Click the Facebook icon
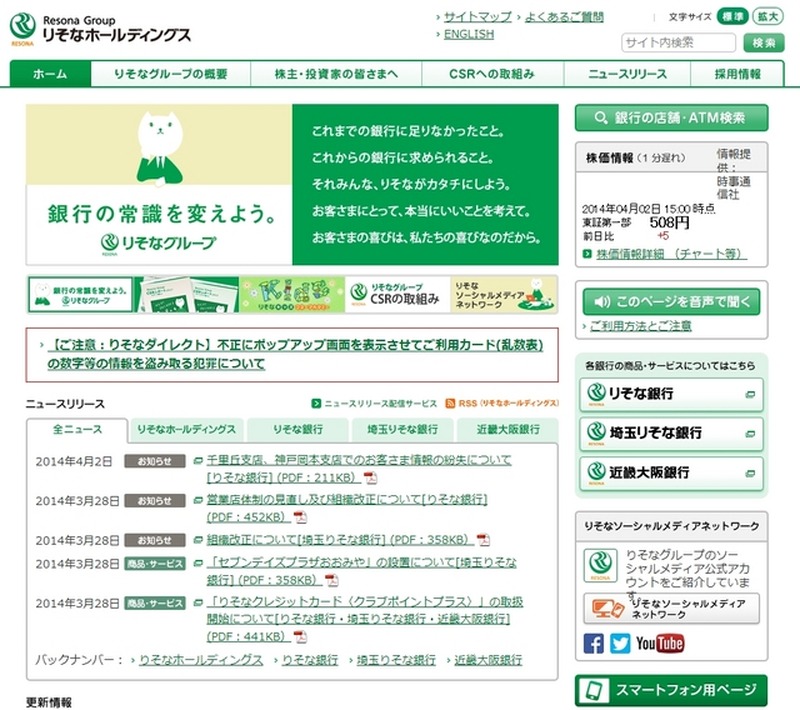The width and height of the screenshot is (800, 710). [x=594, y=643]
